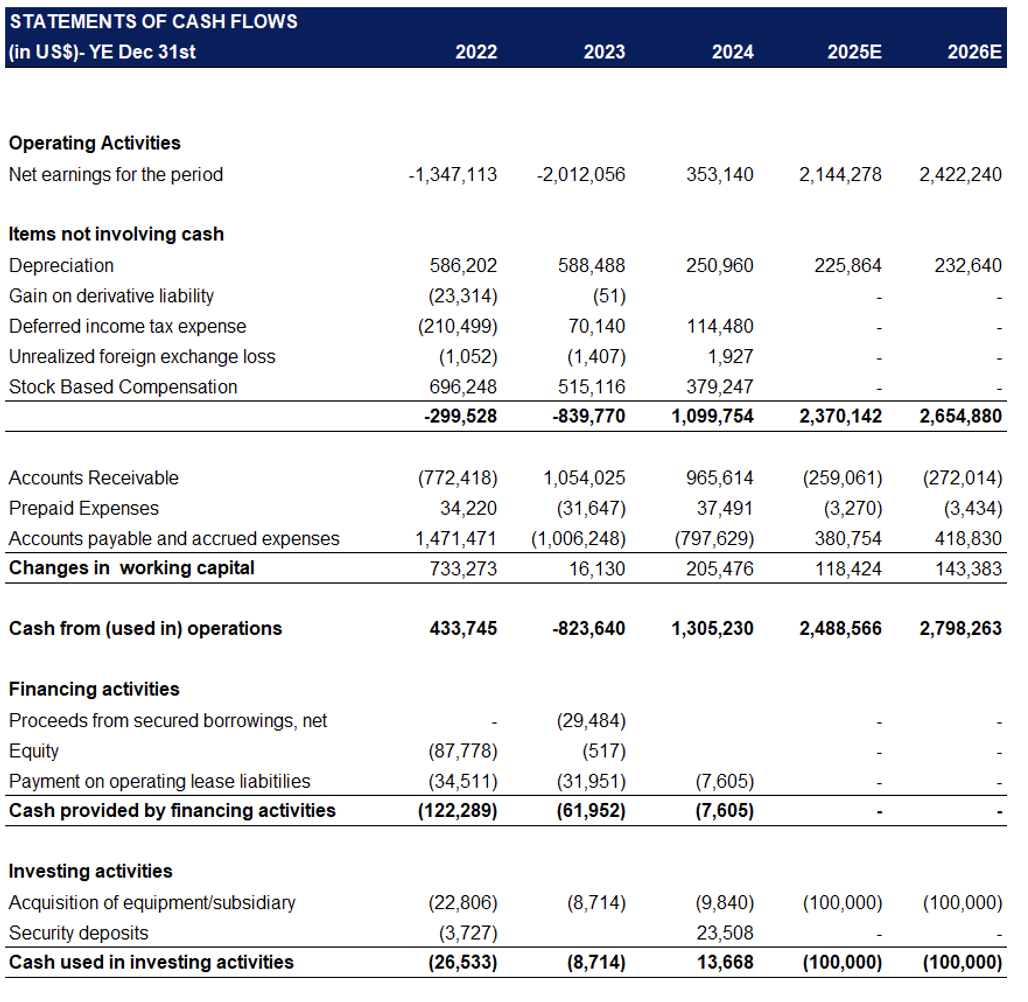Select 'Accounts payable and accrued expenses' label

(174, 539)
